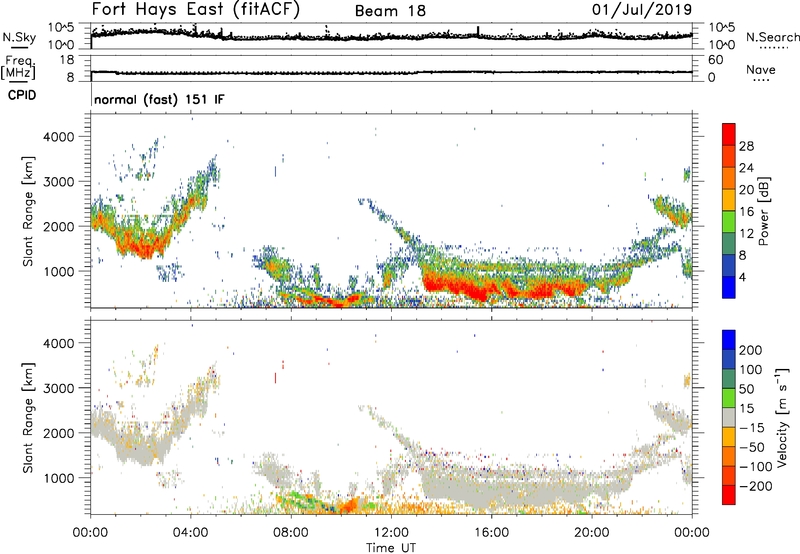Click the '28' tick on Power color bar
This screenshot has height=554, width=800.
coord(746,146)
